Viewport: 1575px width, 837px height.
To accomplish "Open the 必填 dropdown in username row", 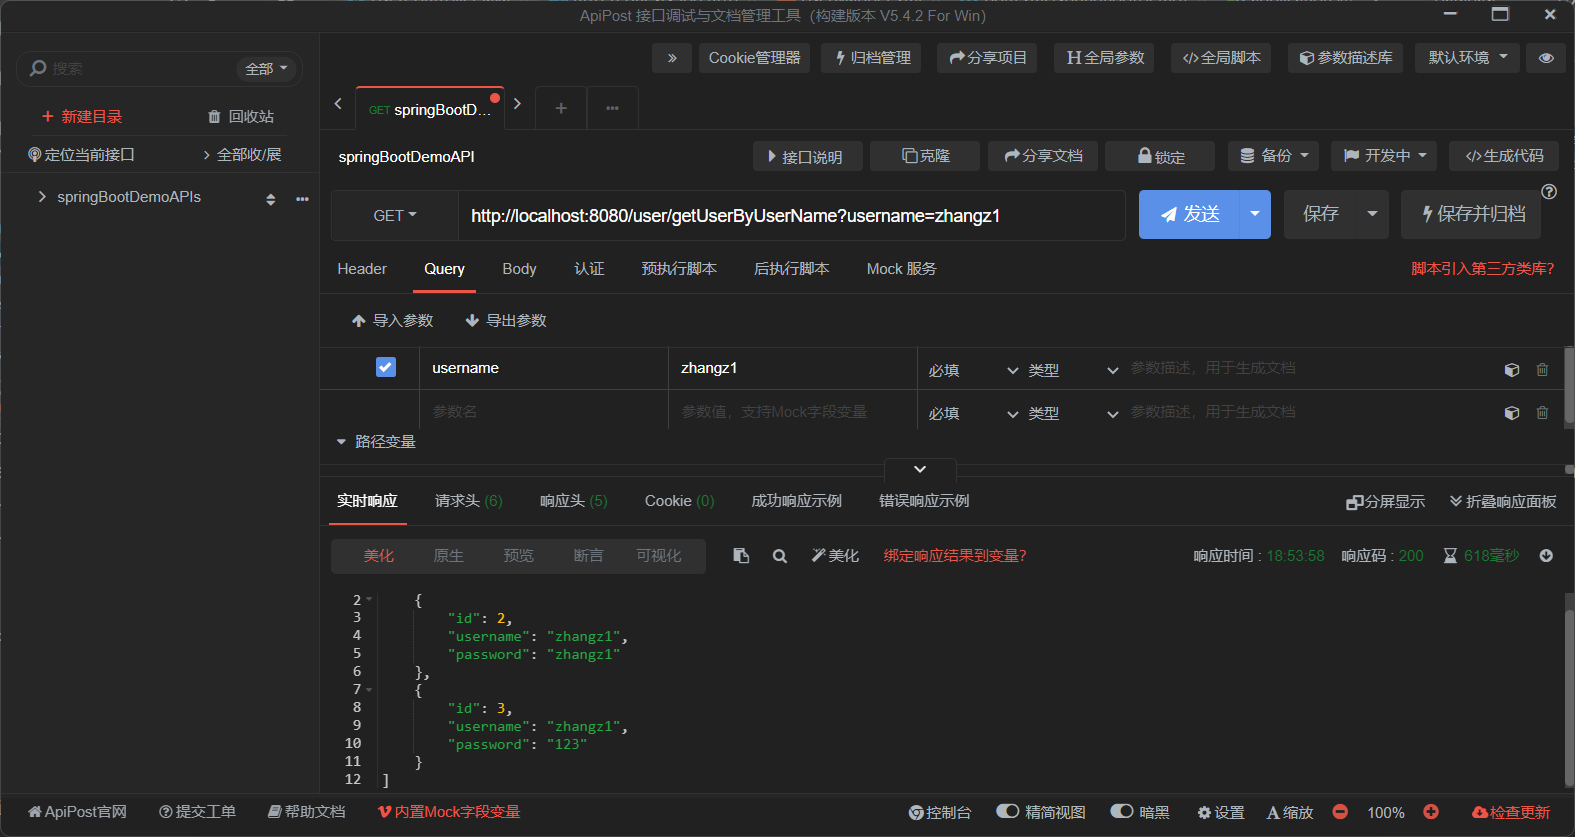I will 973,371.
